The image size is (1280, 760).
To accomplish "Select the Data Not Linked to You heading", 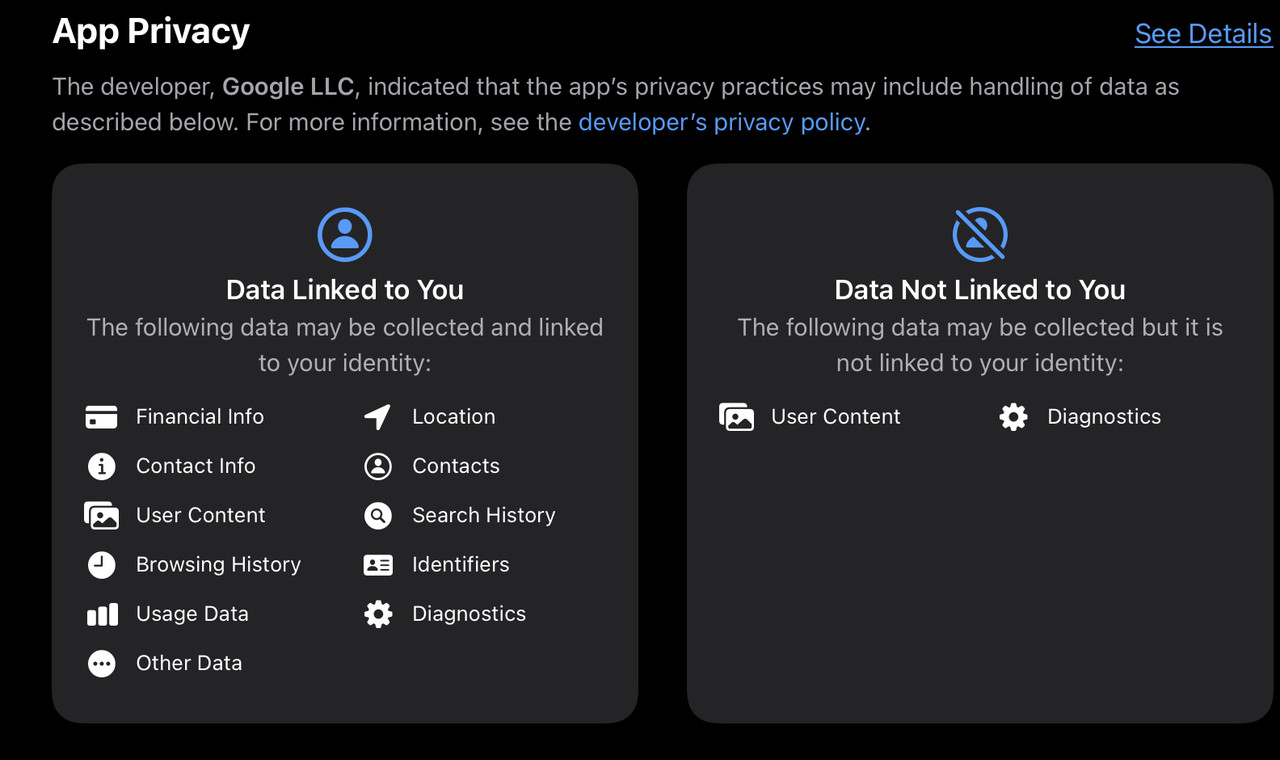I will (980, 290).
